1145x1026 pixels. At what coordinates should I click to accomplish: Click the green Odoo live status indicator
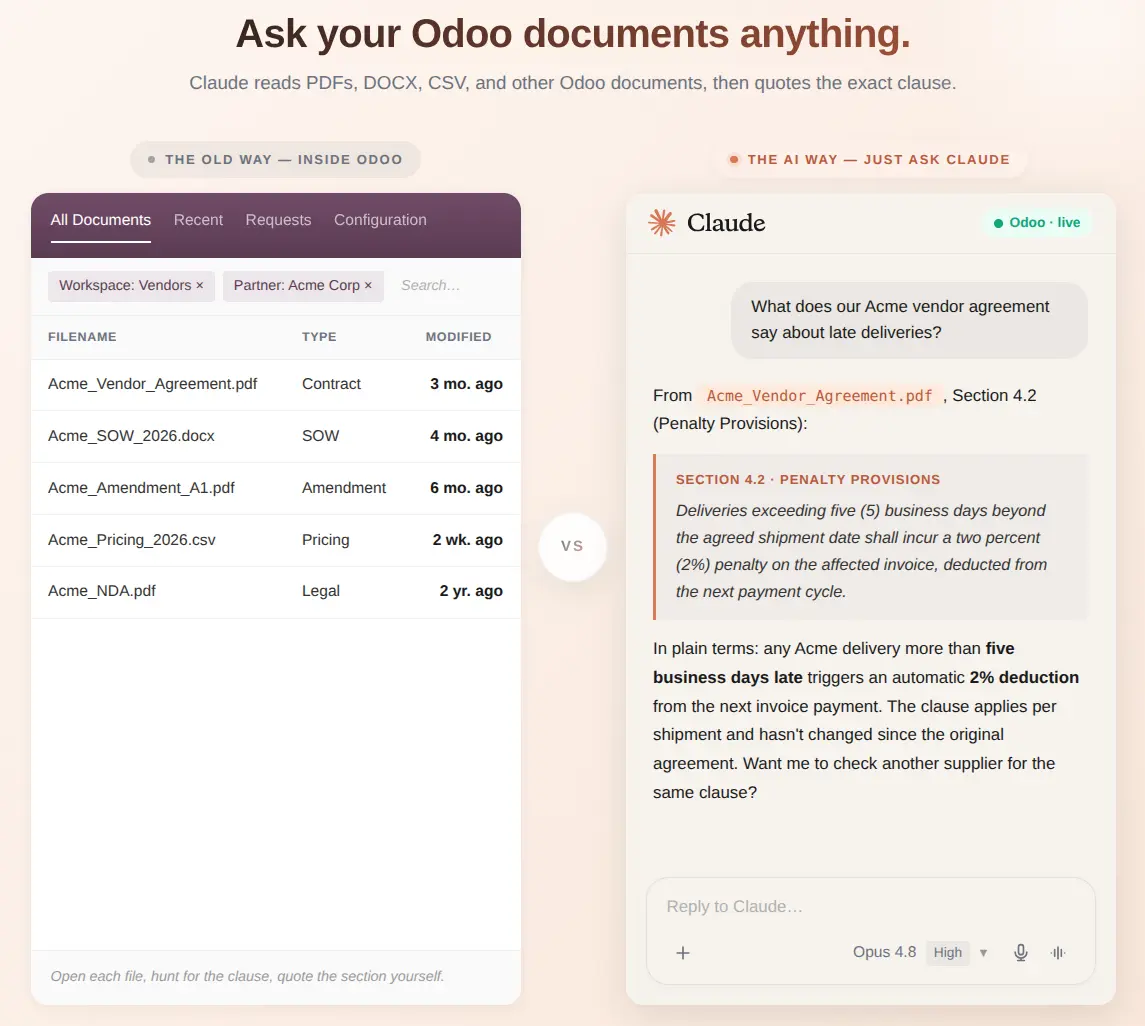[x=1037, y=223]
